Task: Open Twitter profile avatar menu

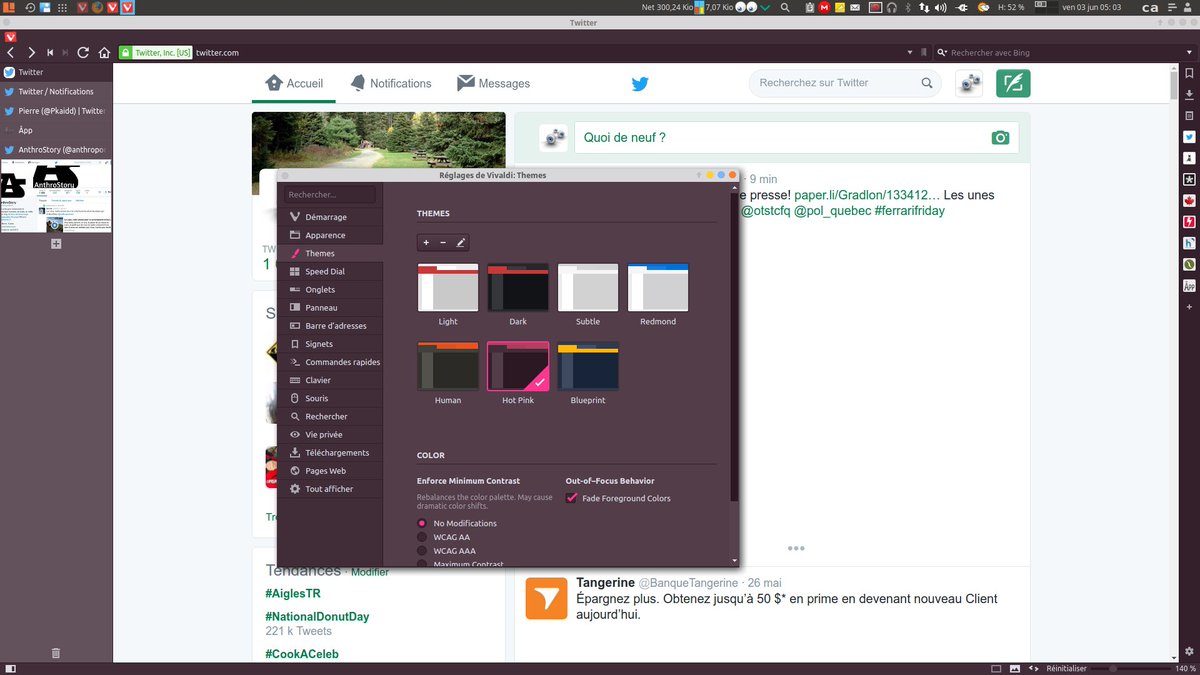Action: pyautogui.click(x=969, y=83)
